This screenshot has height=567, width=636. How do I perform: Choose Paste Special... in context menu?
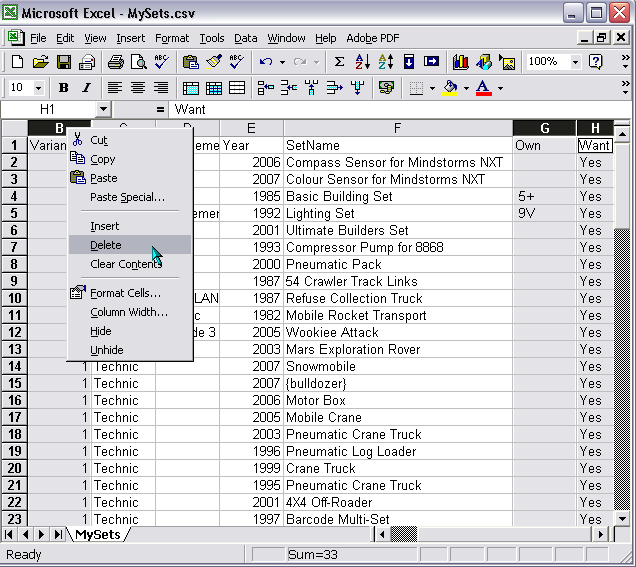[130, 197]
